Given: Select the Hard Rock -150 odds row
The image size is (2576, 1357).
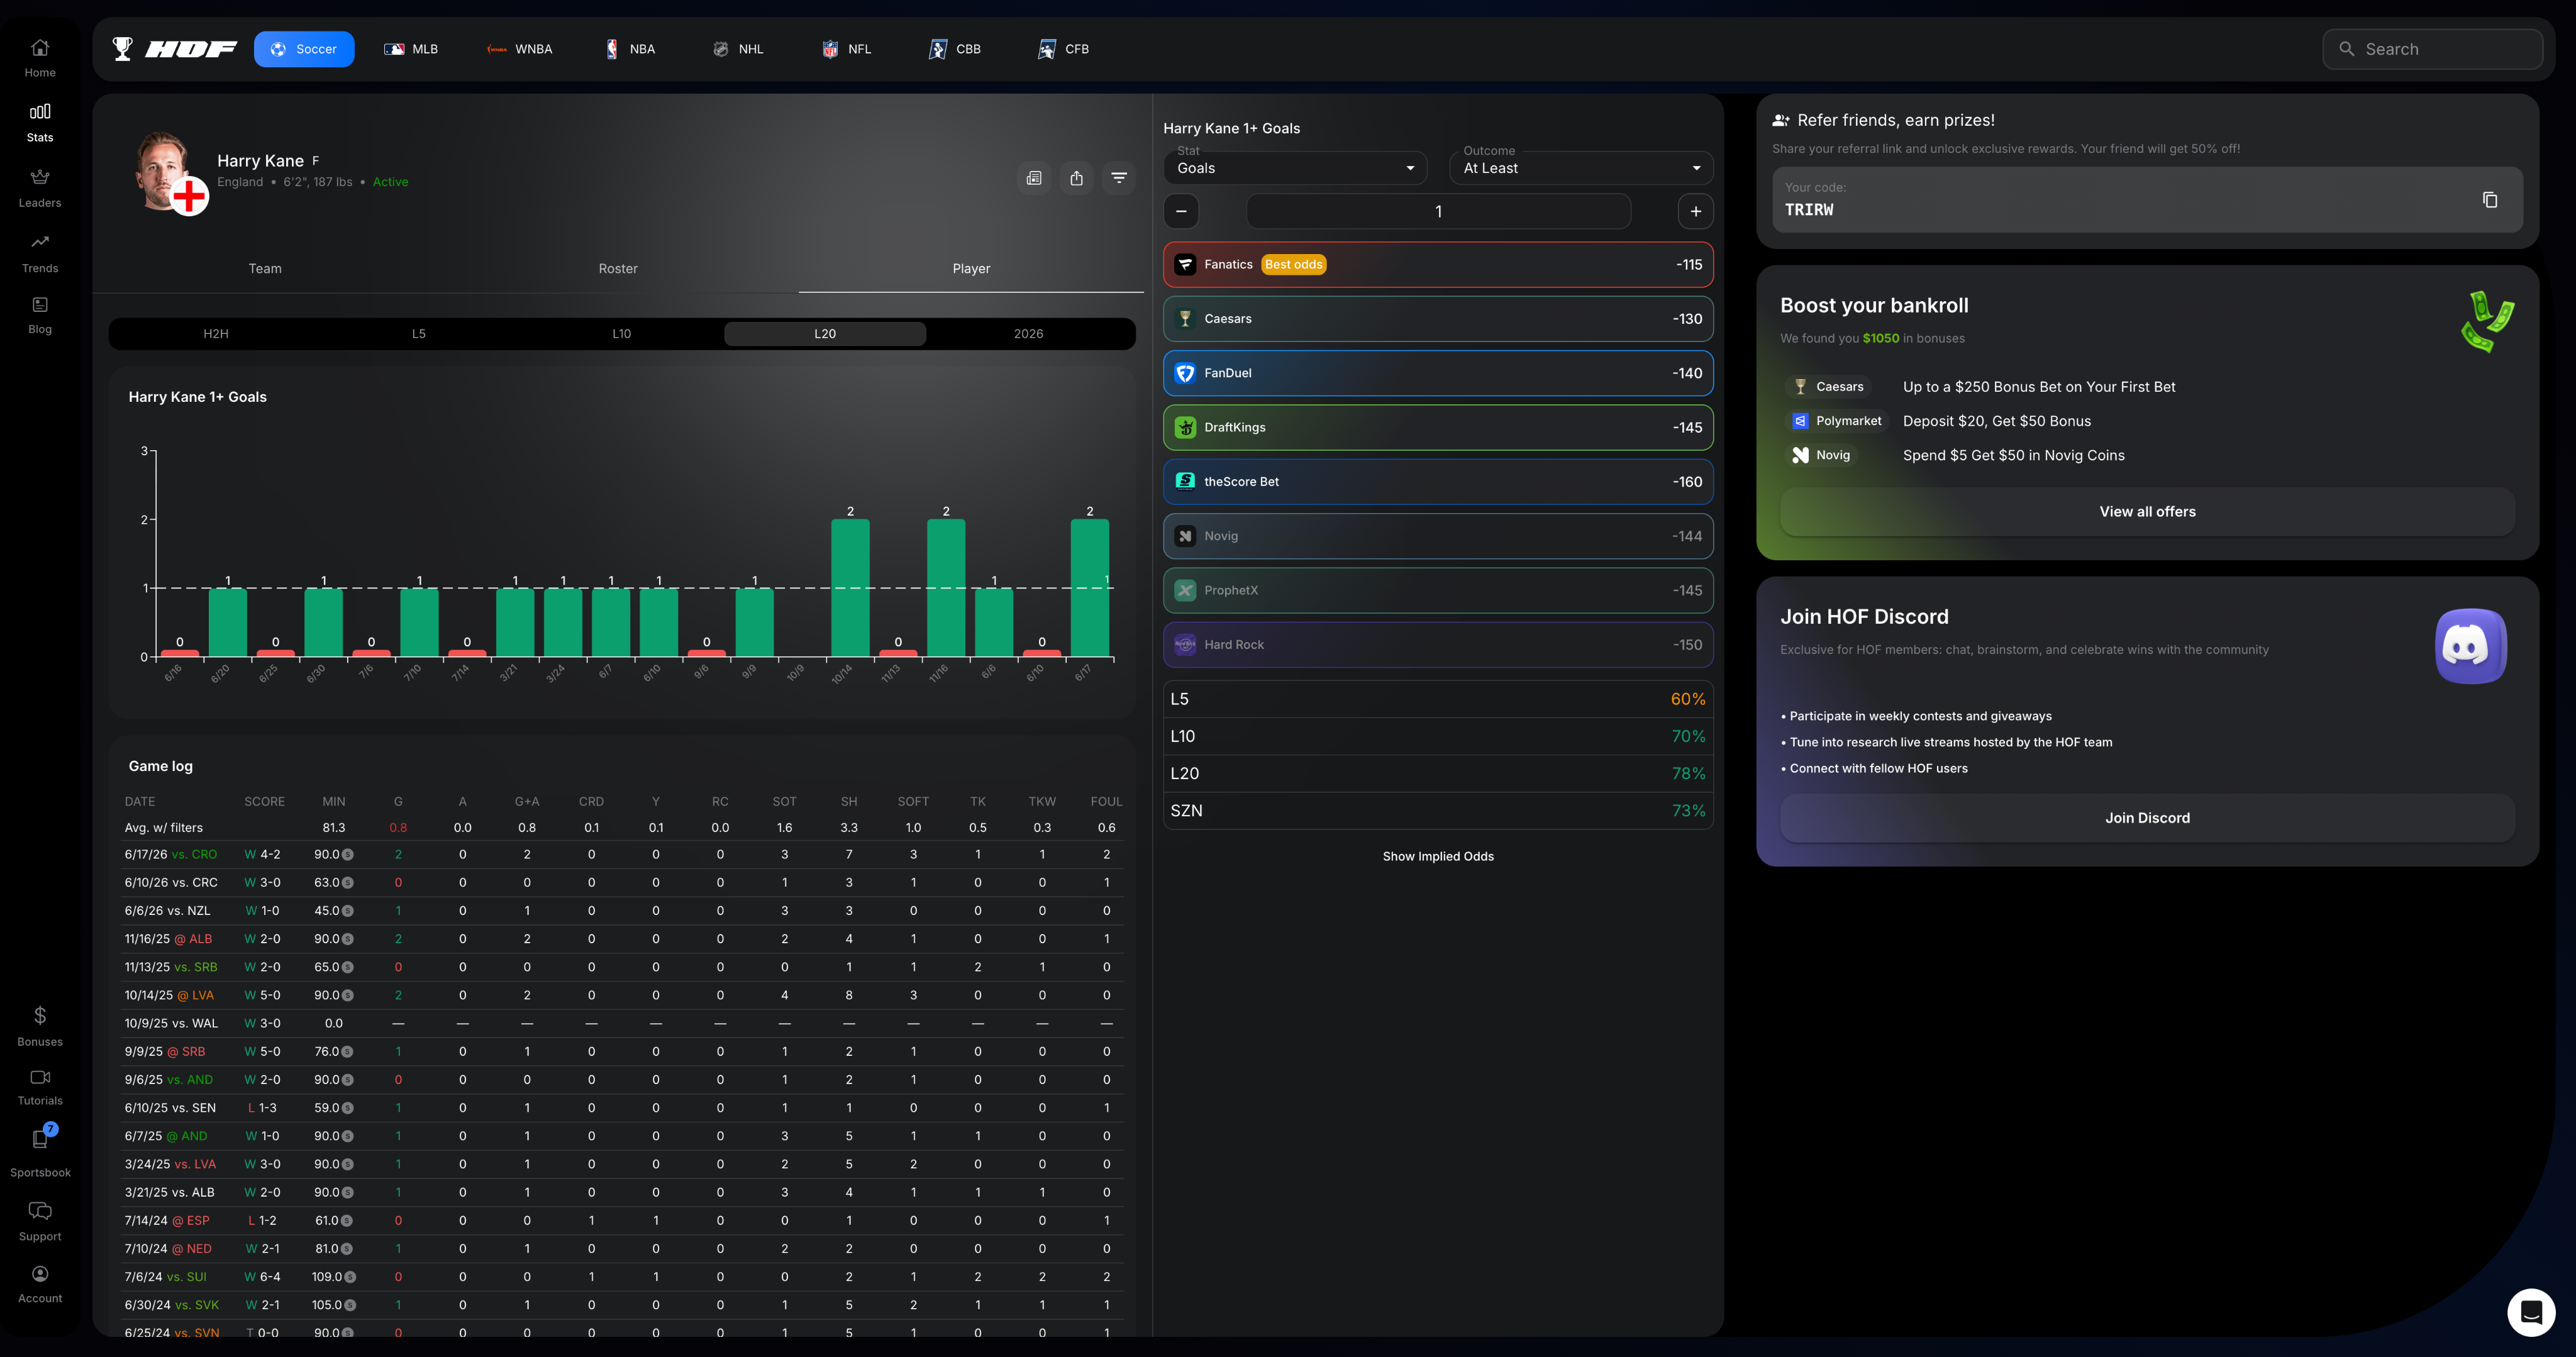Looking at the screenshot, I should click(1438, 644).
